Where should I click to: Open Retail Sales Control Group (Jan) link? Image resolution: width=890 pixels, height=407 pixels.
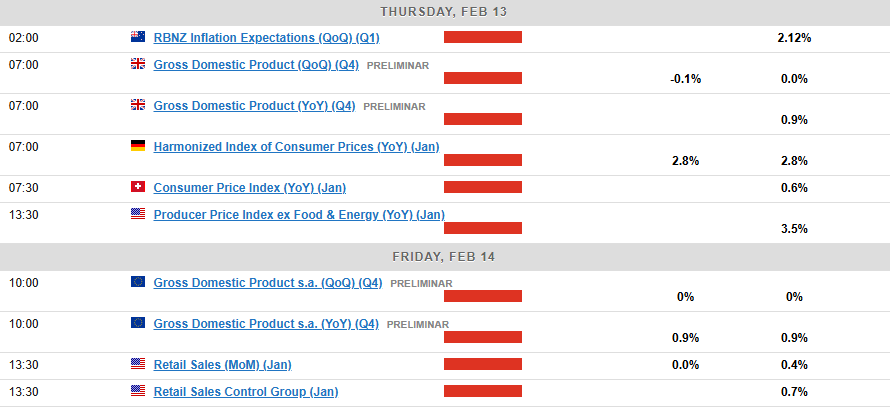(246, 392)
